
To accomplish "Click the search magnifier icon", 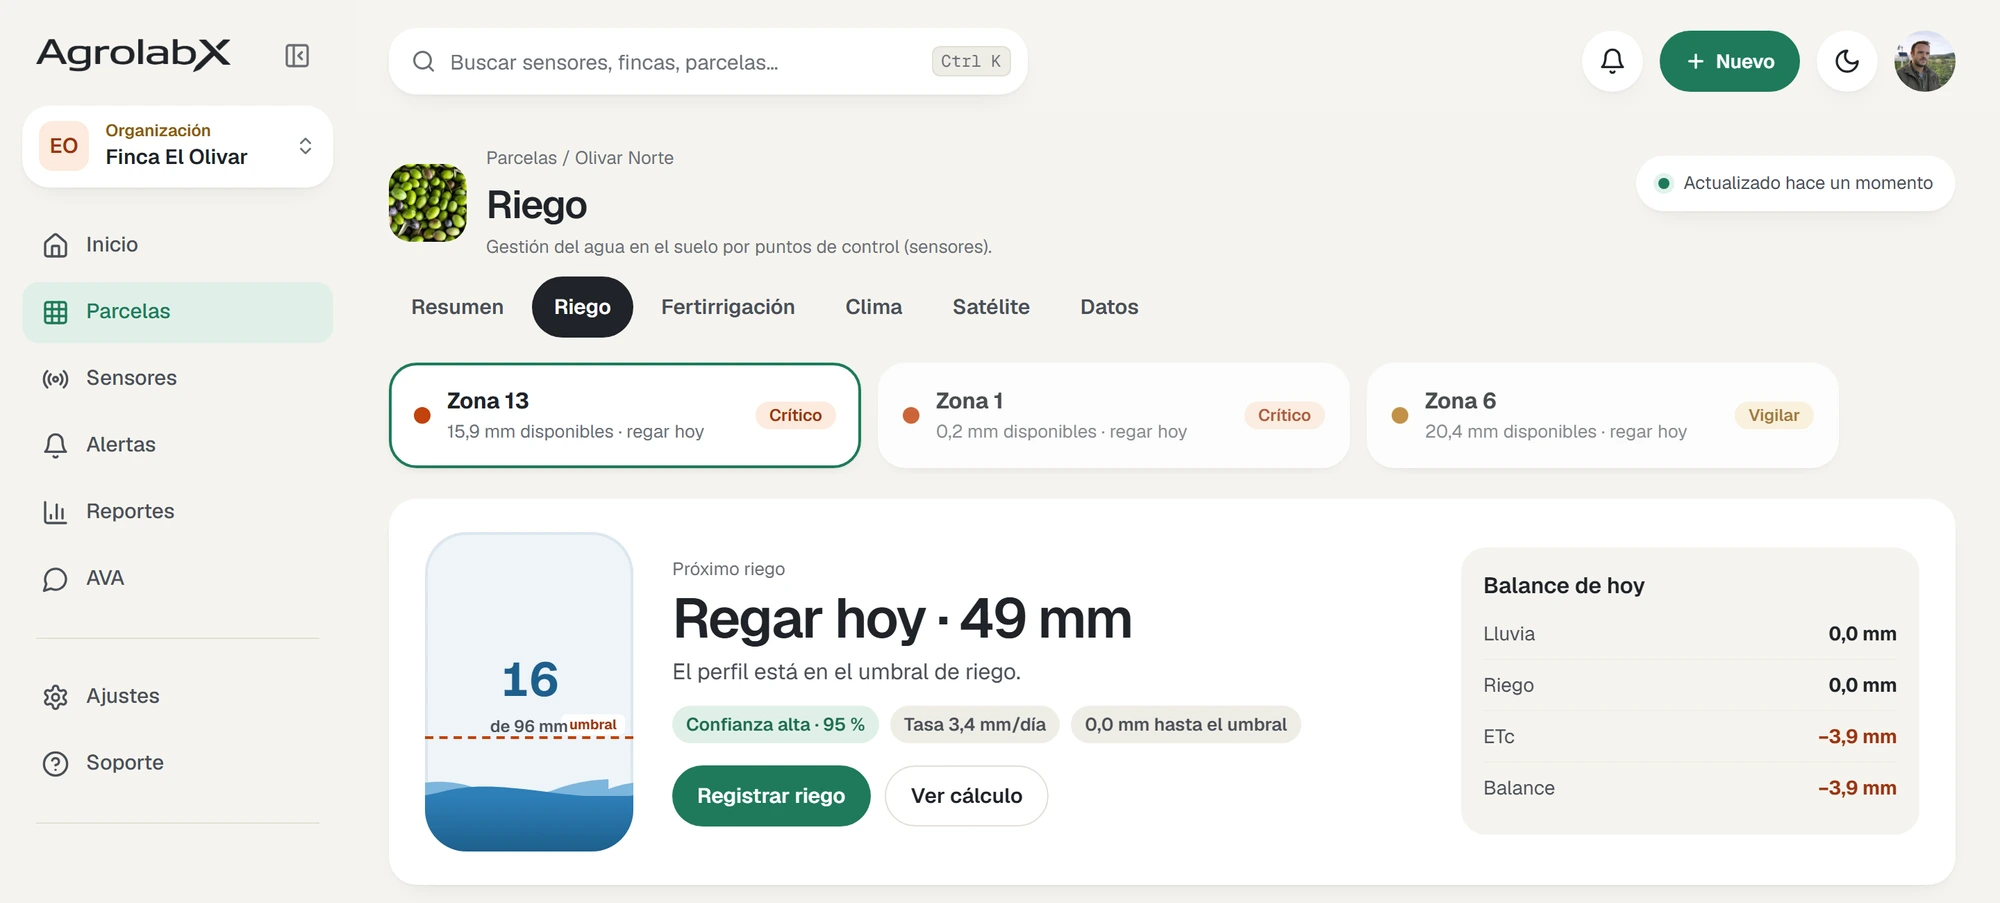I will (423, 62).
